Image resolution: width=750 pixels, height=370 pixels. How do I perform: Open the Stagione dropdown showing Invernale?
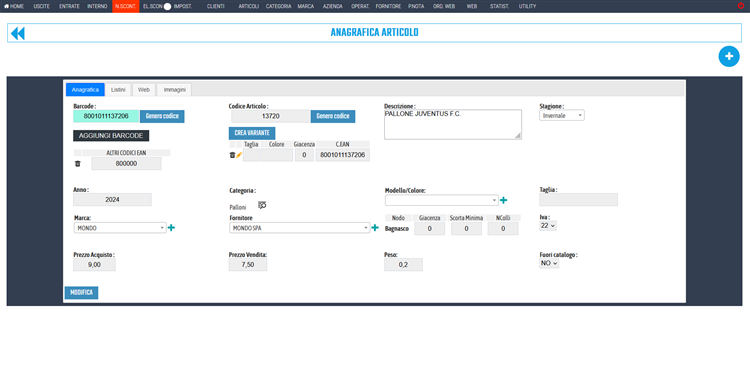point(562,115)
